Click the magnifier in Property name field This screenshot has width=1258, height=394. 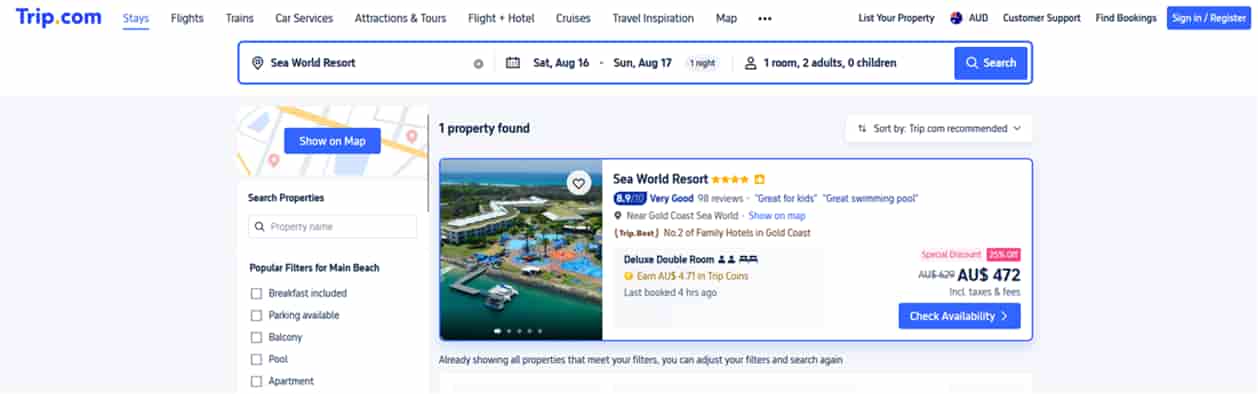260,227
